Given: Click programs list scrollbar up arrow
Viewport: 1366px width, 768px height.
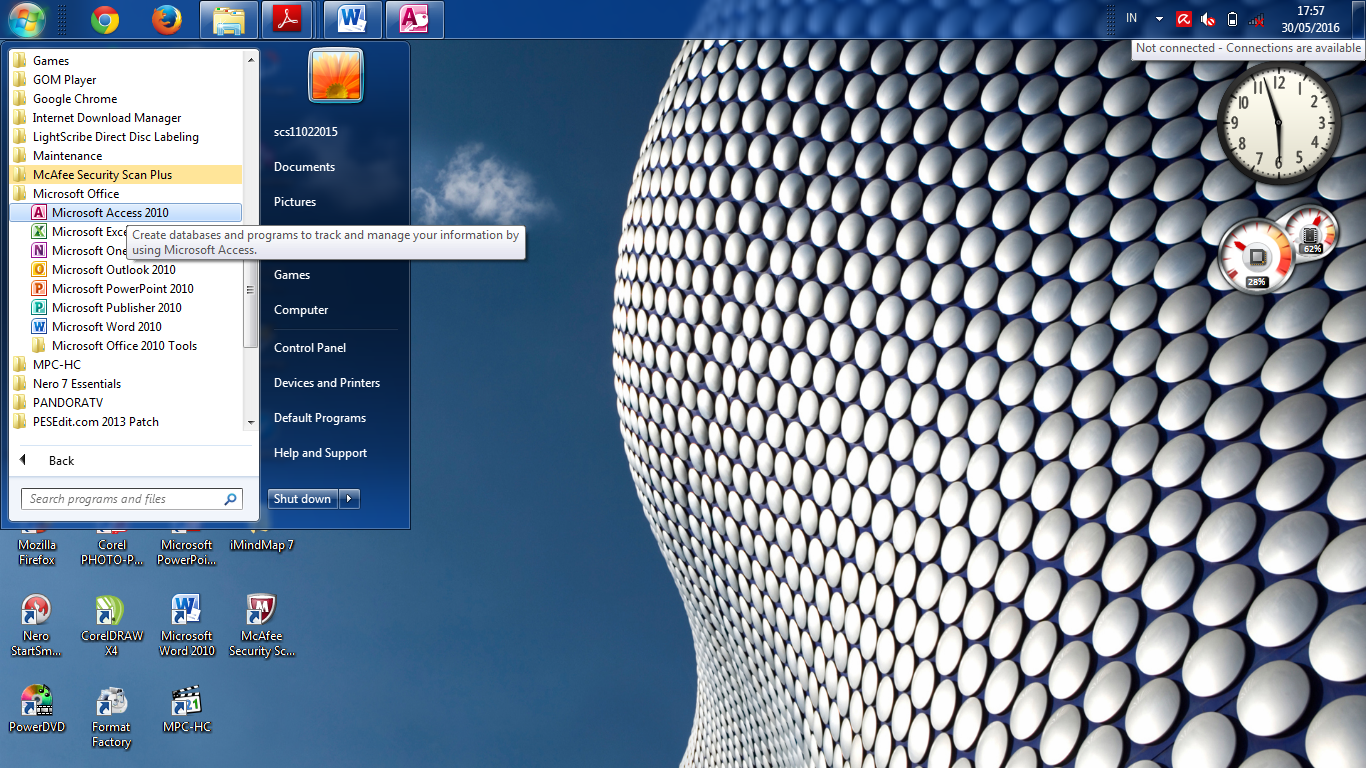Looking at the screenshot, I should tap(251, 59).
